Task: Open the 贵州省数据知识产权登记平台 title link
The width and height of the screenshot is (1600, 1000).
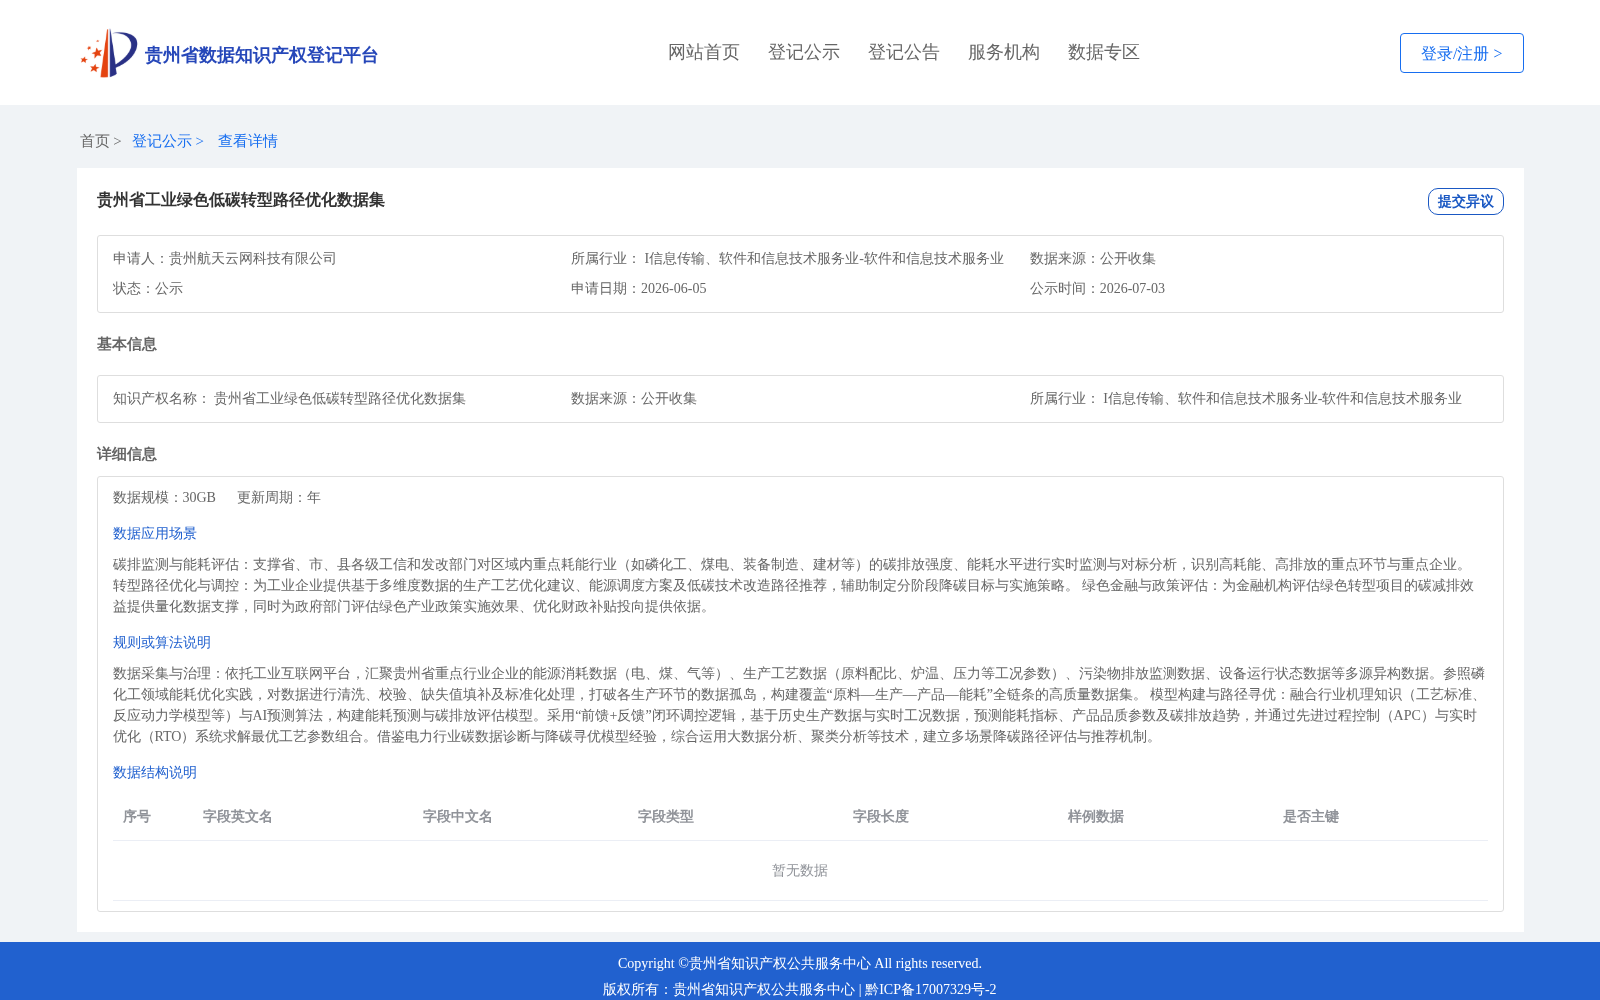Action: click(x=261, y=55)
